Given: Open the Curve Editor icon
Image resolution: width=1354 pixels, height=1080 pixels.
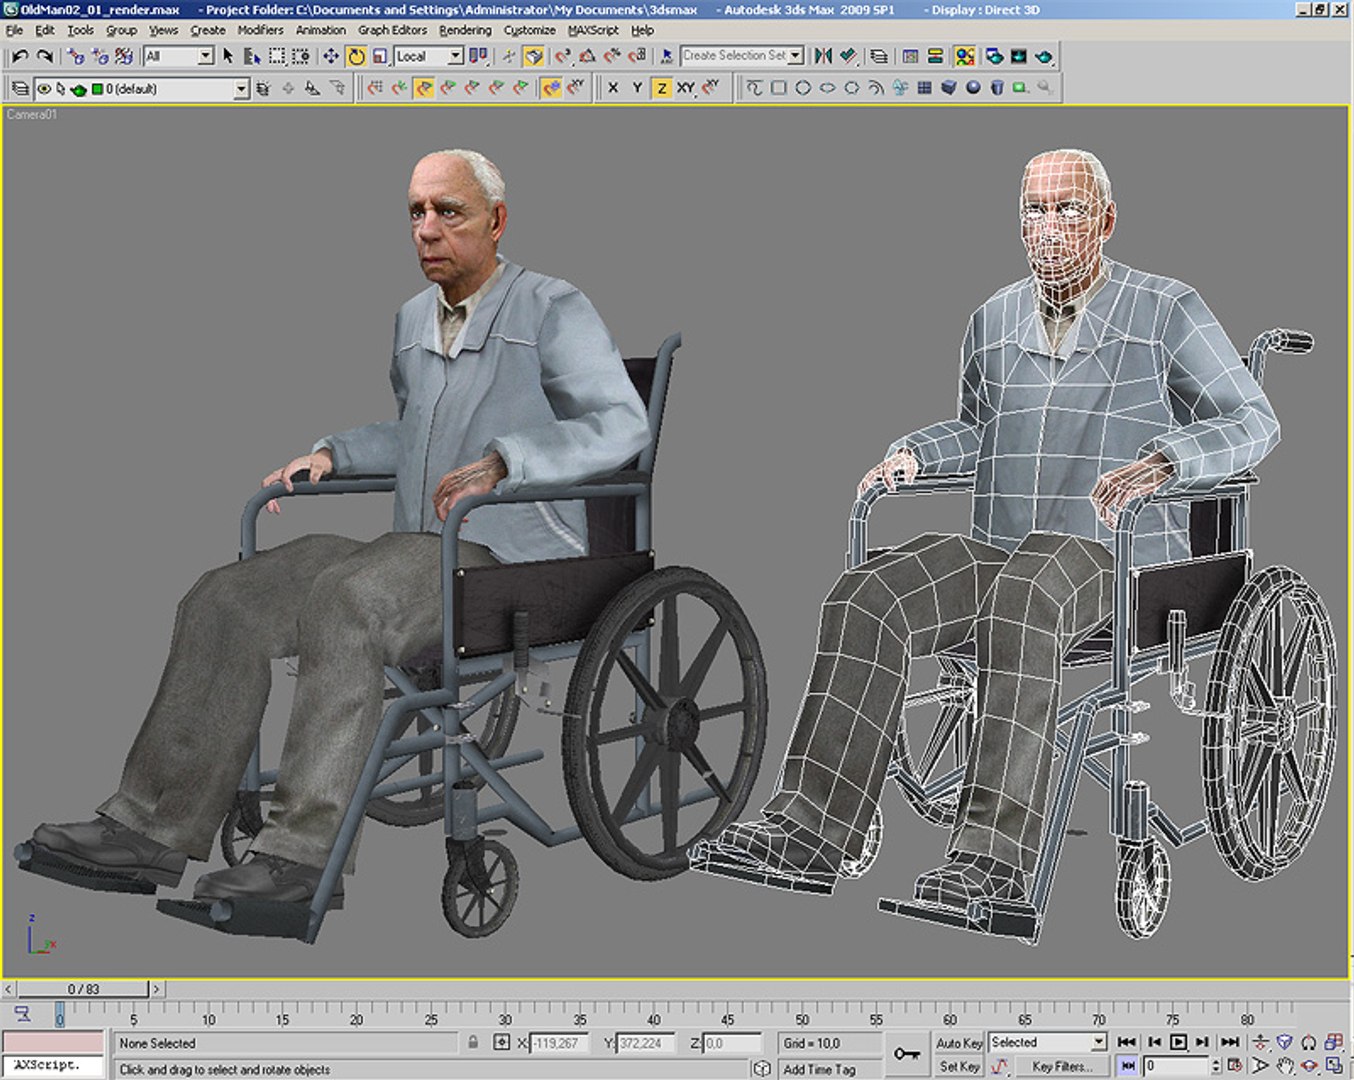Looking at the screenshot, I should pos(910,57).
